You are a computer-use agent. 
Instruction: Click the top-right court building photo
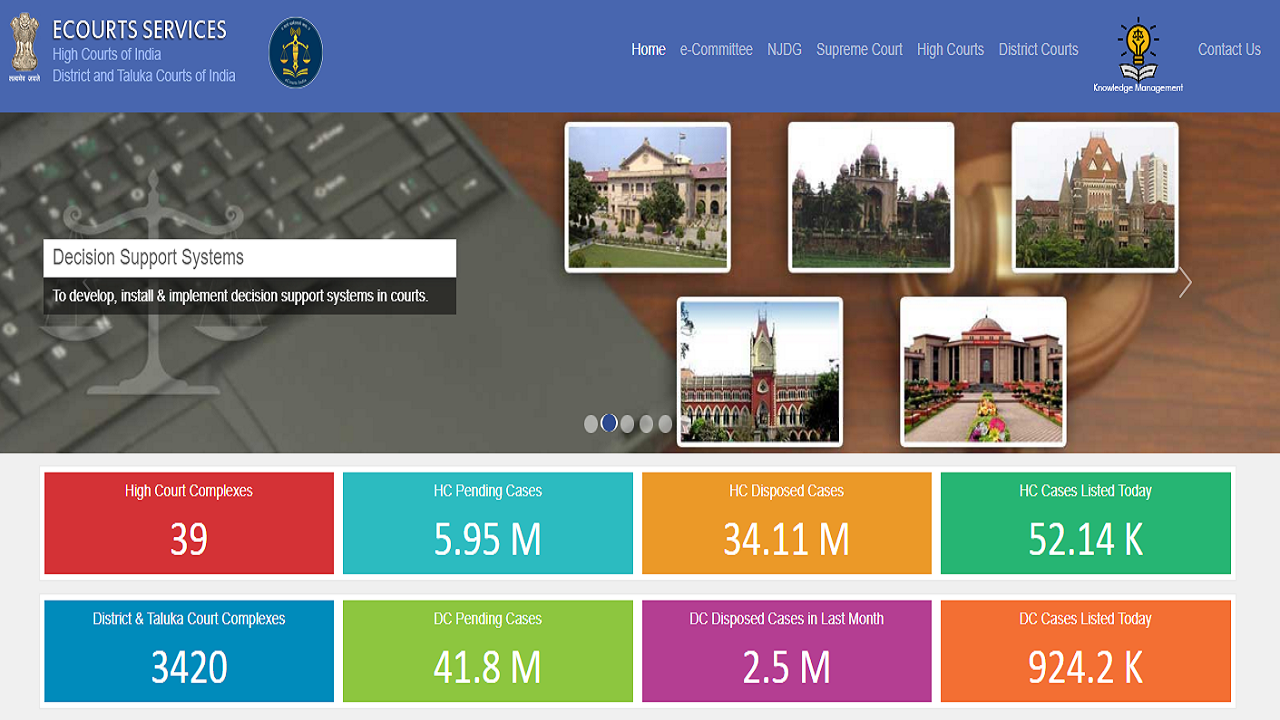[1095, 197]
